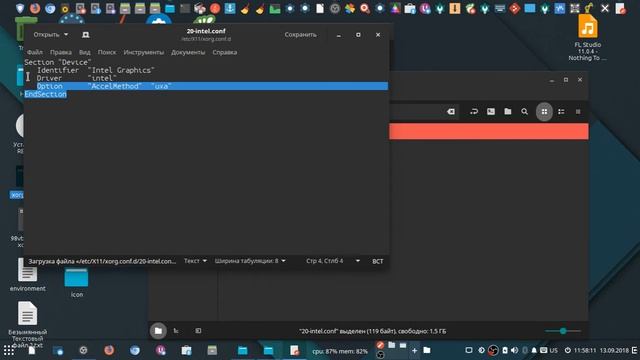Screen dimensions: 640x360
Task: Open Firefox from the bottom taskbar
Action: coord(109,350)
